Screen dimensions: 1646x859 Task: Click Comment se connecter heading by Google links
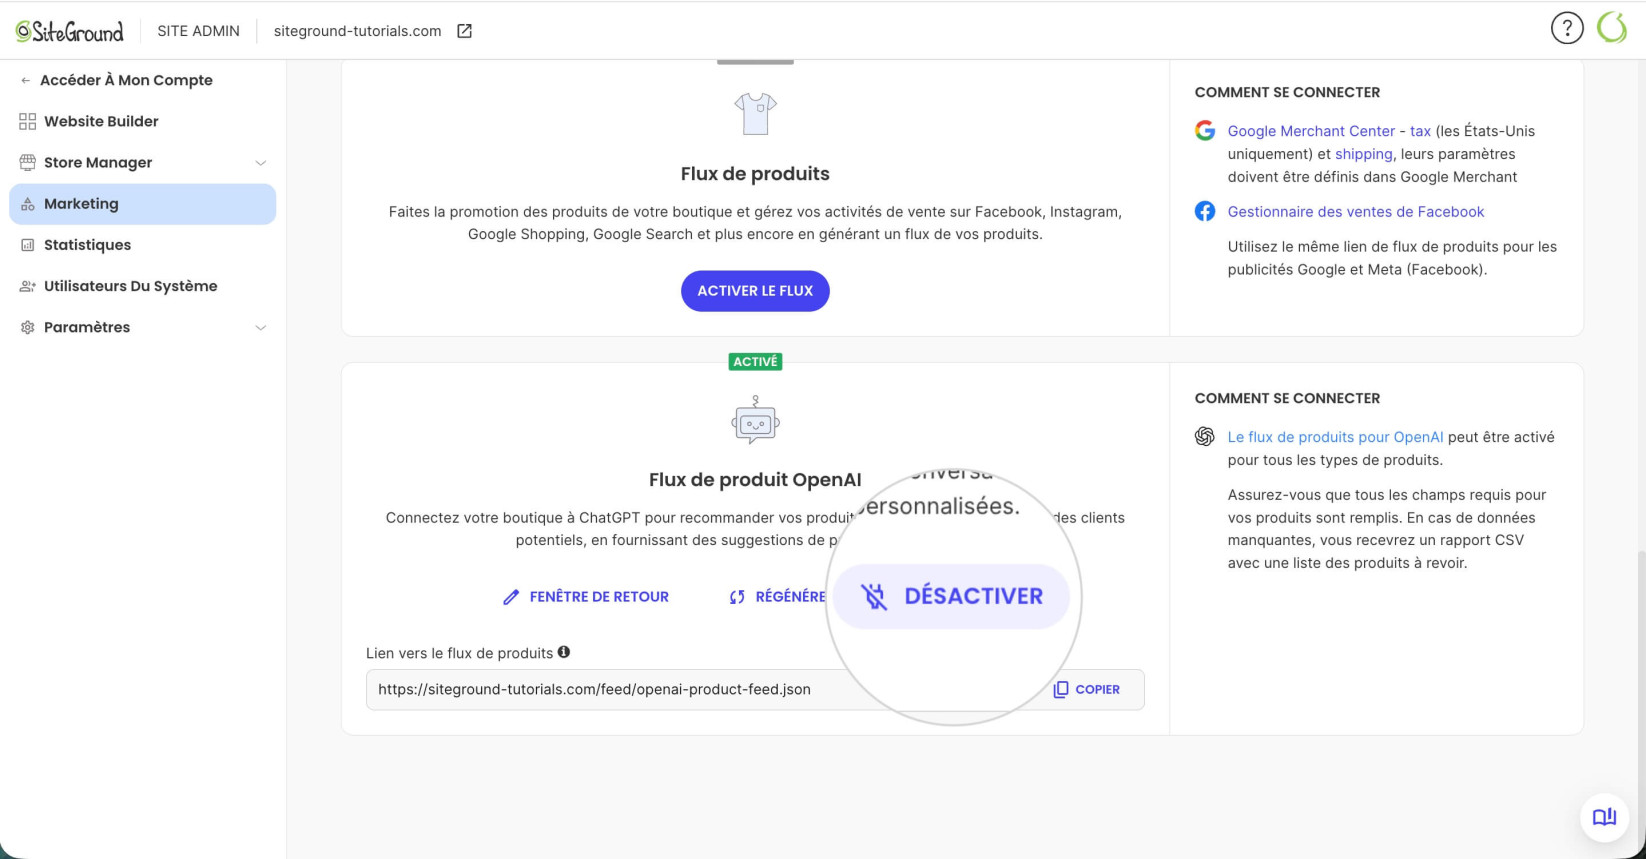click(x=1287, y=92)
